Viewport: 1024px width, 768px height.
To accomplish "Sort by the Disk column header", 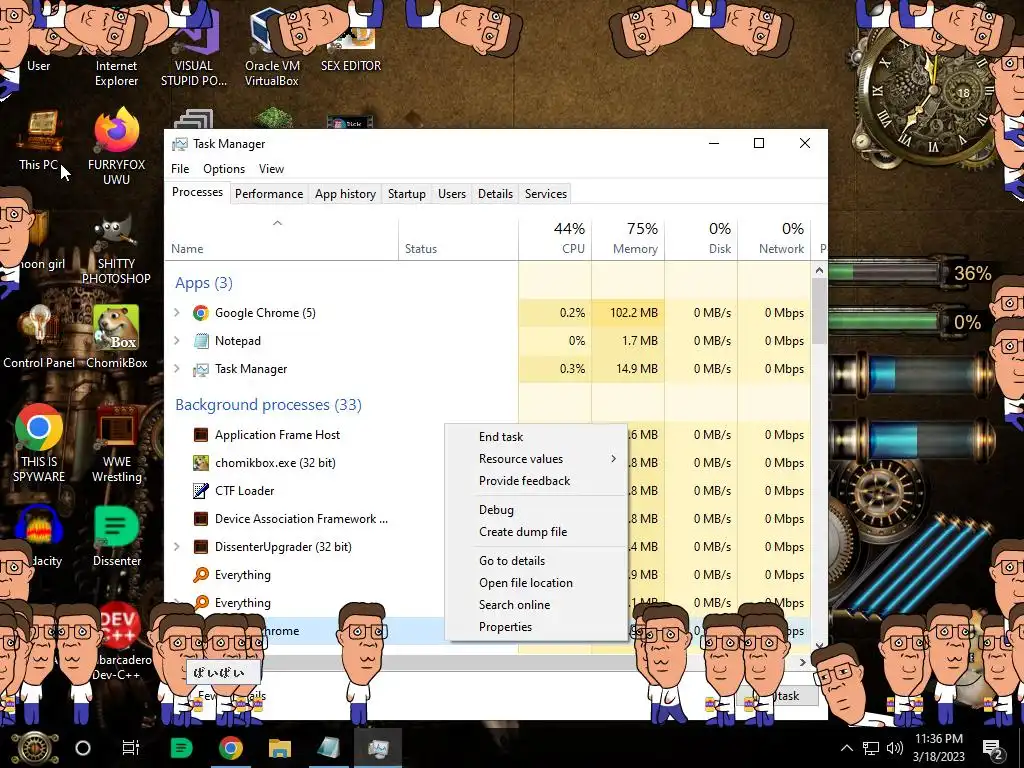I will 701,238.
